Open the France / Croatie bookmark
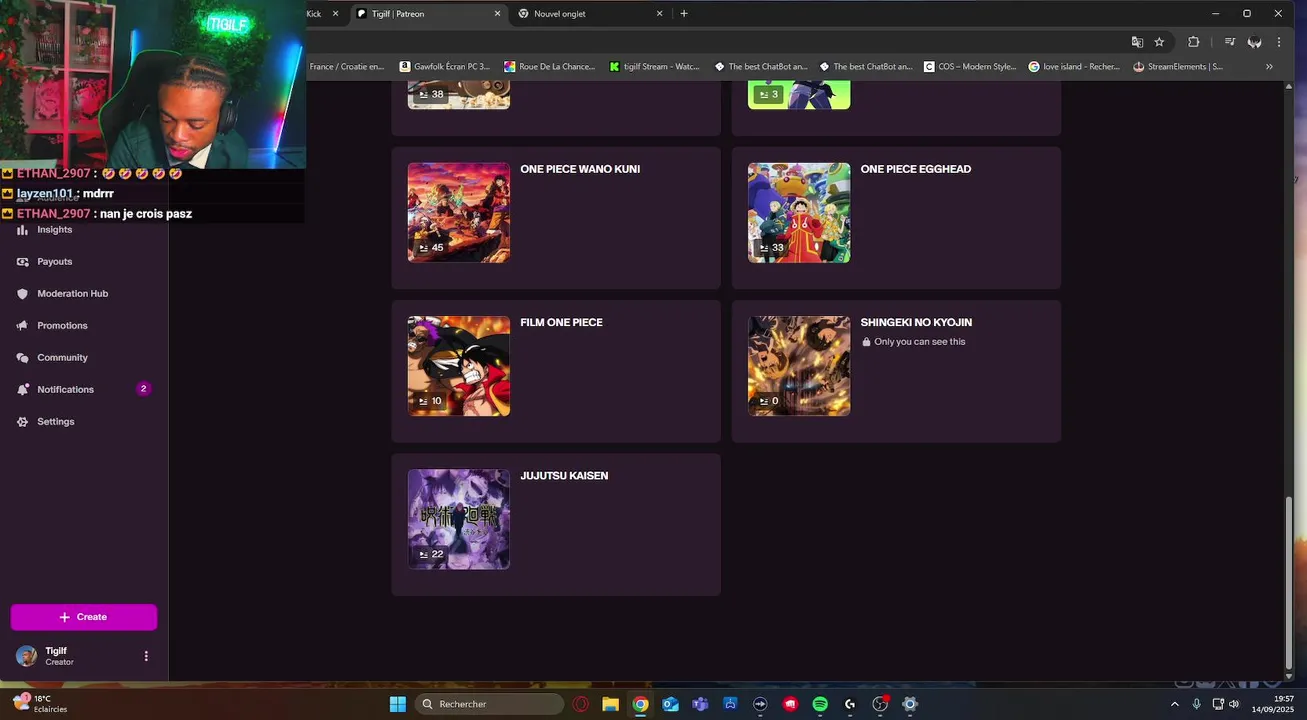Viewport: 1307px width, 720px height. 346,67
